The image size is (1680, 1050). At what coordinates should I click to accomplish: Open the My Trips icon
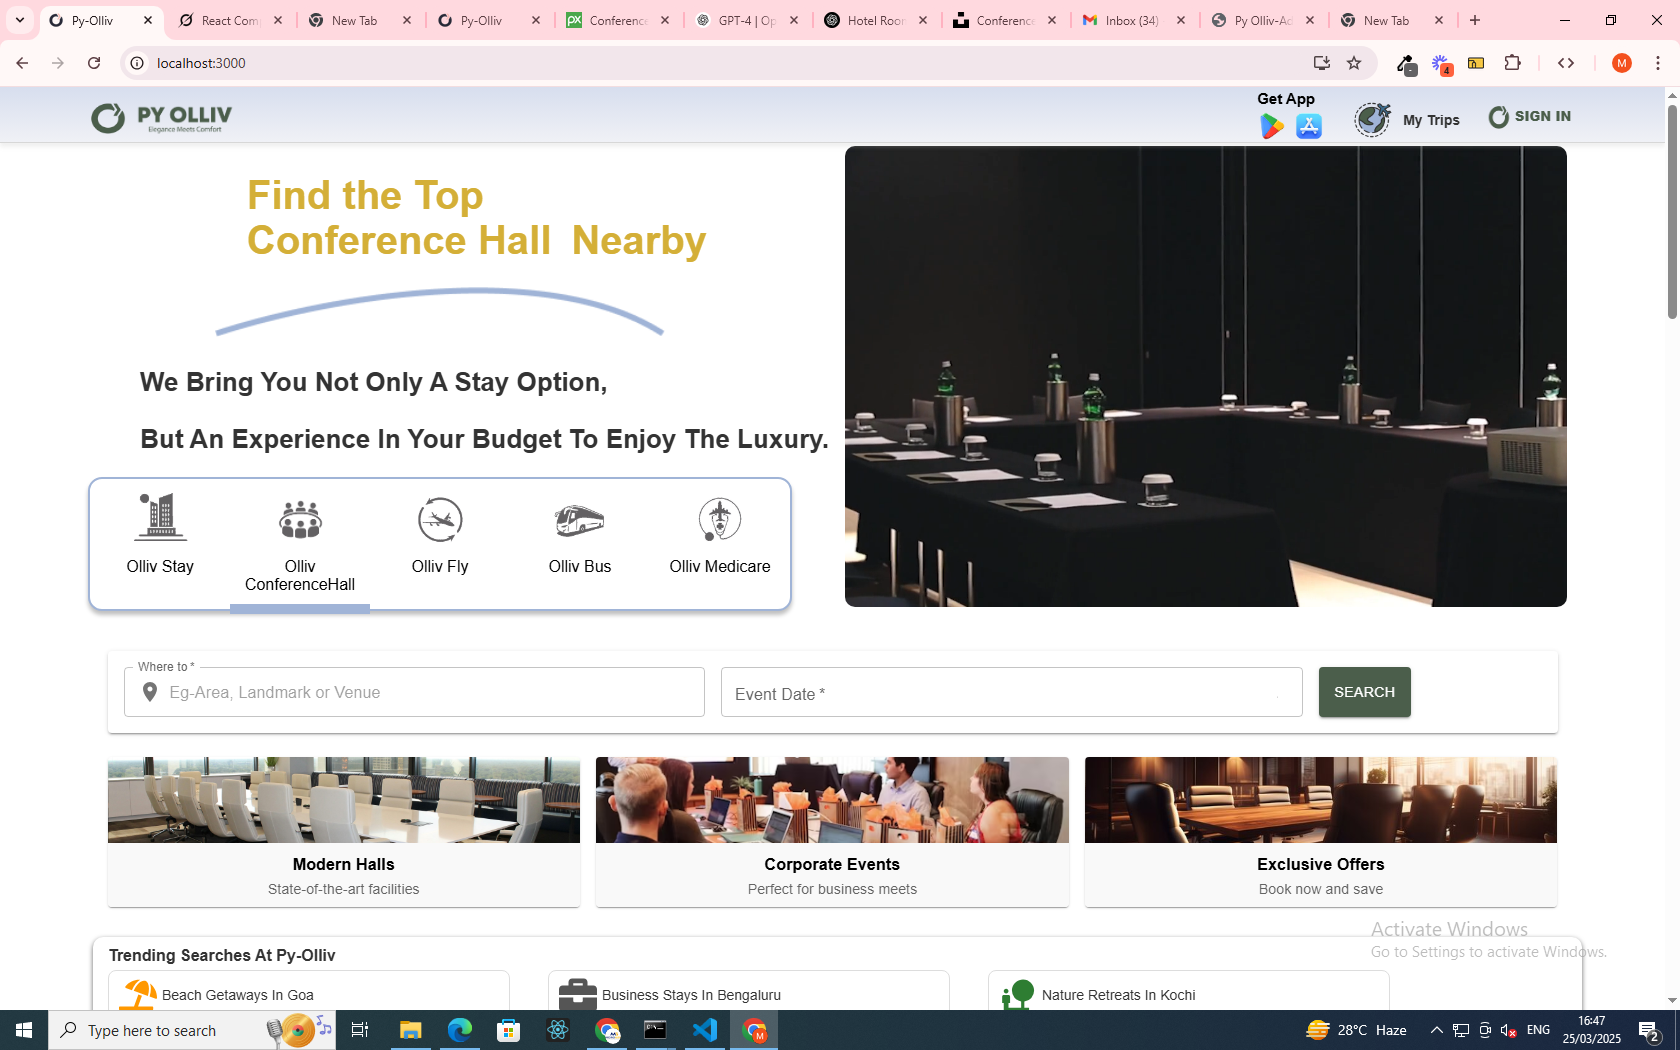[x=1372, y=120]
